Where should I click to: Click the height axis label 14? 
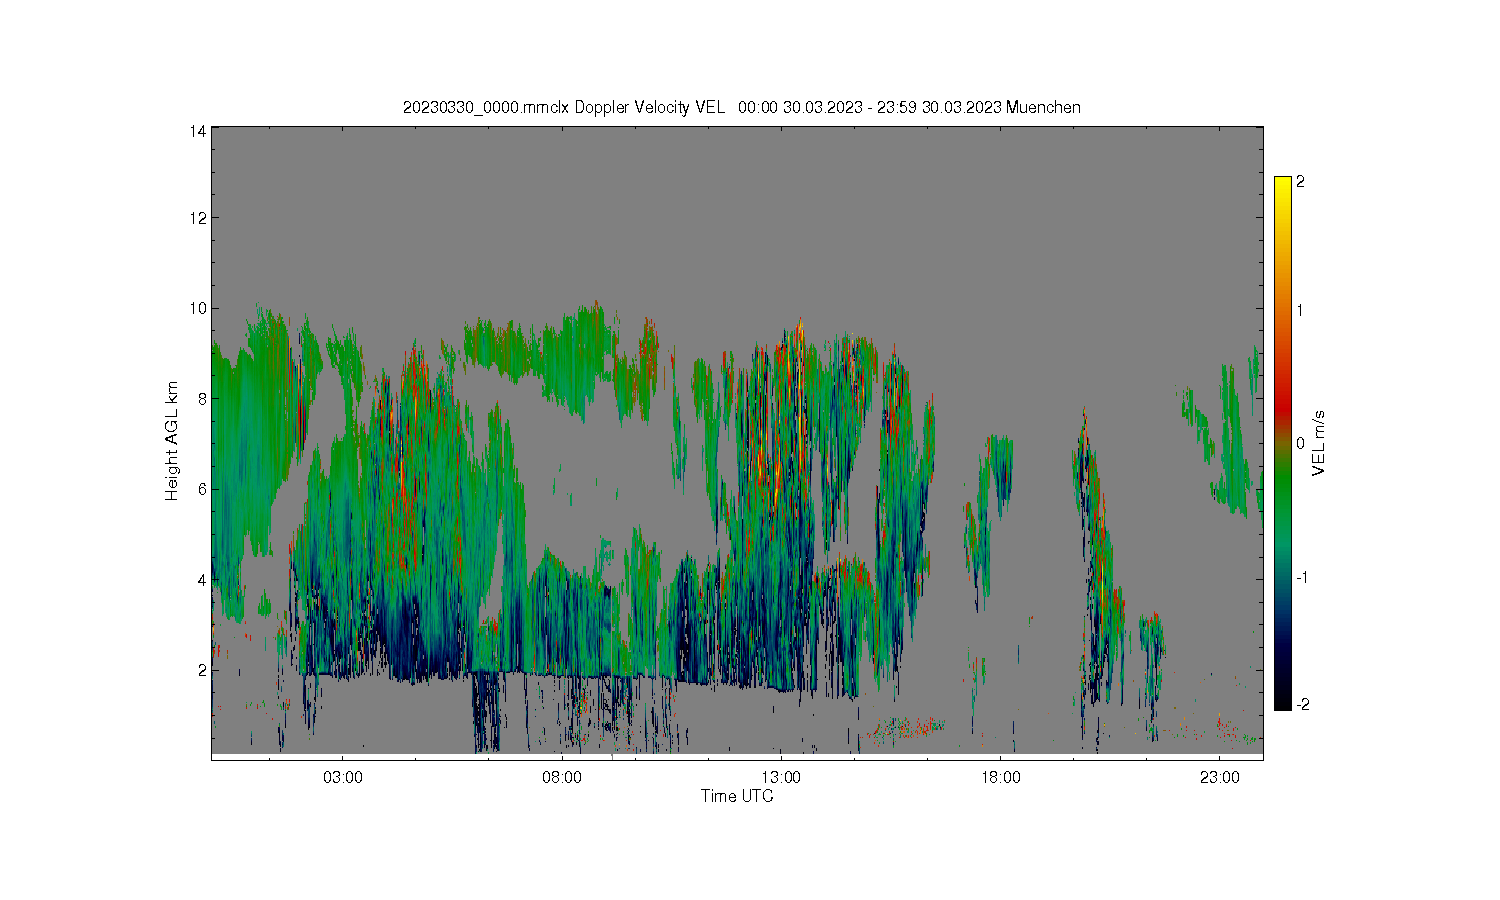pos(198,131)
